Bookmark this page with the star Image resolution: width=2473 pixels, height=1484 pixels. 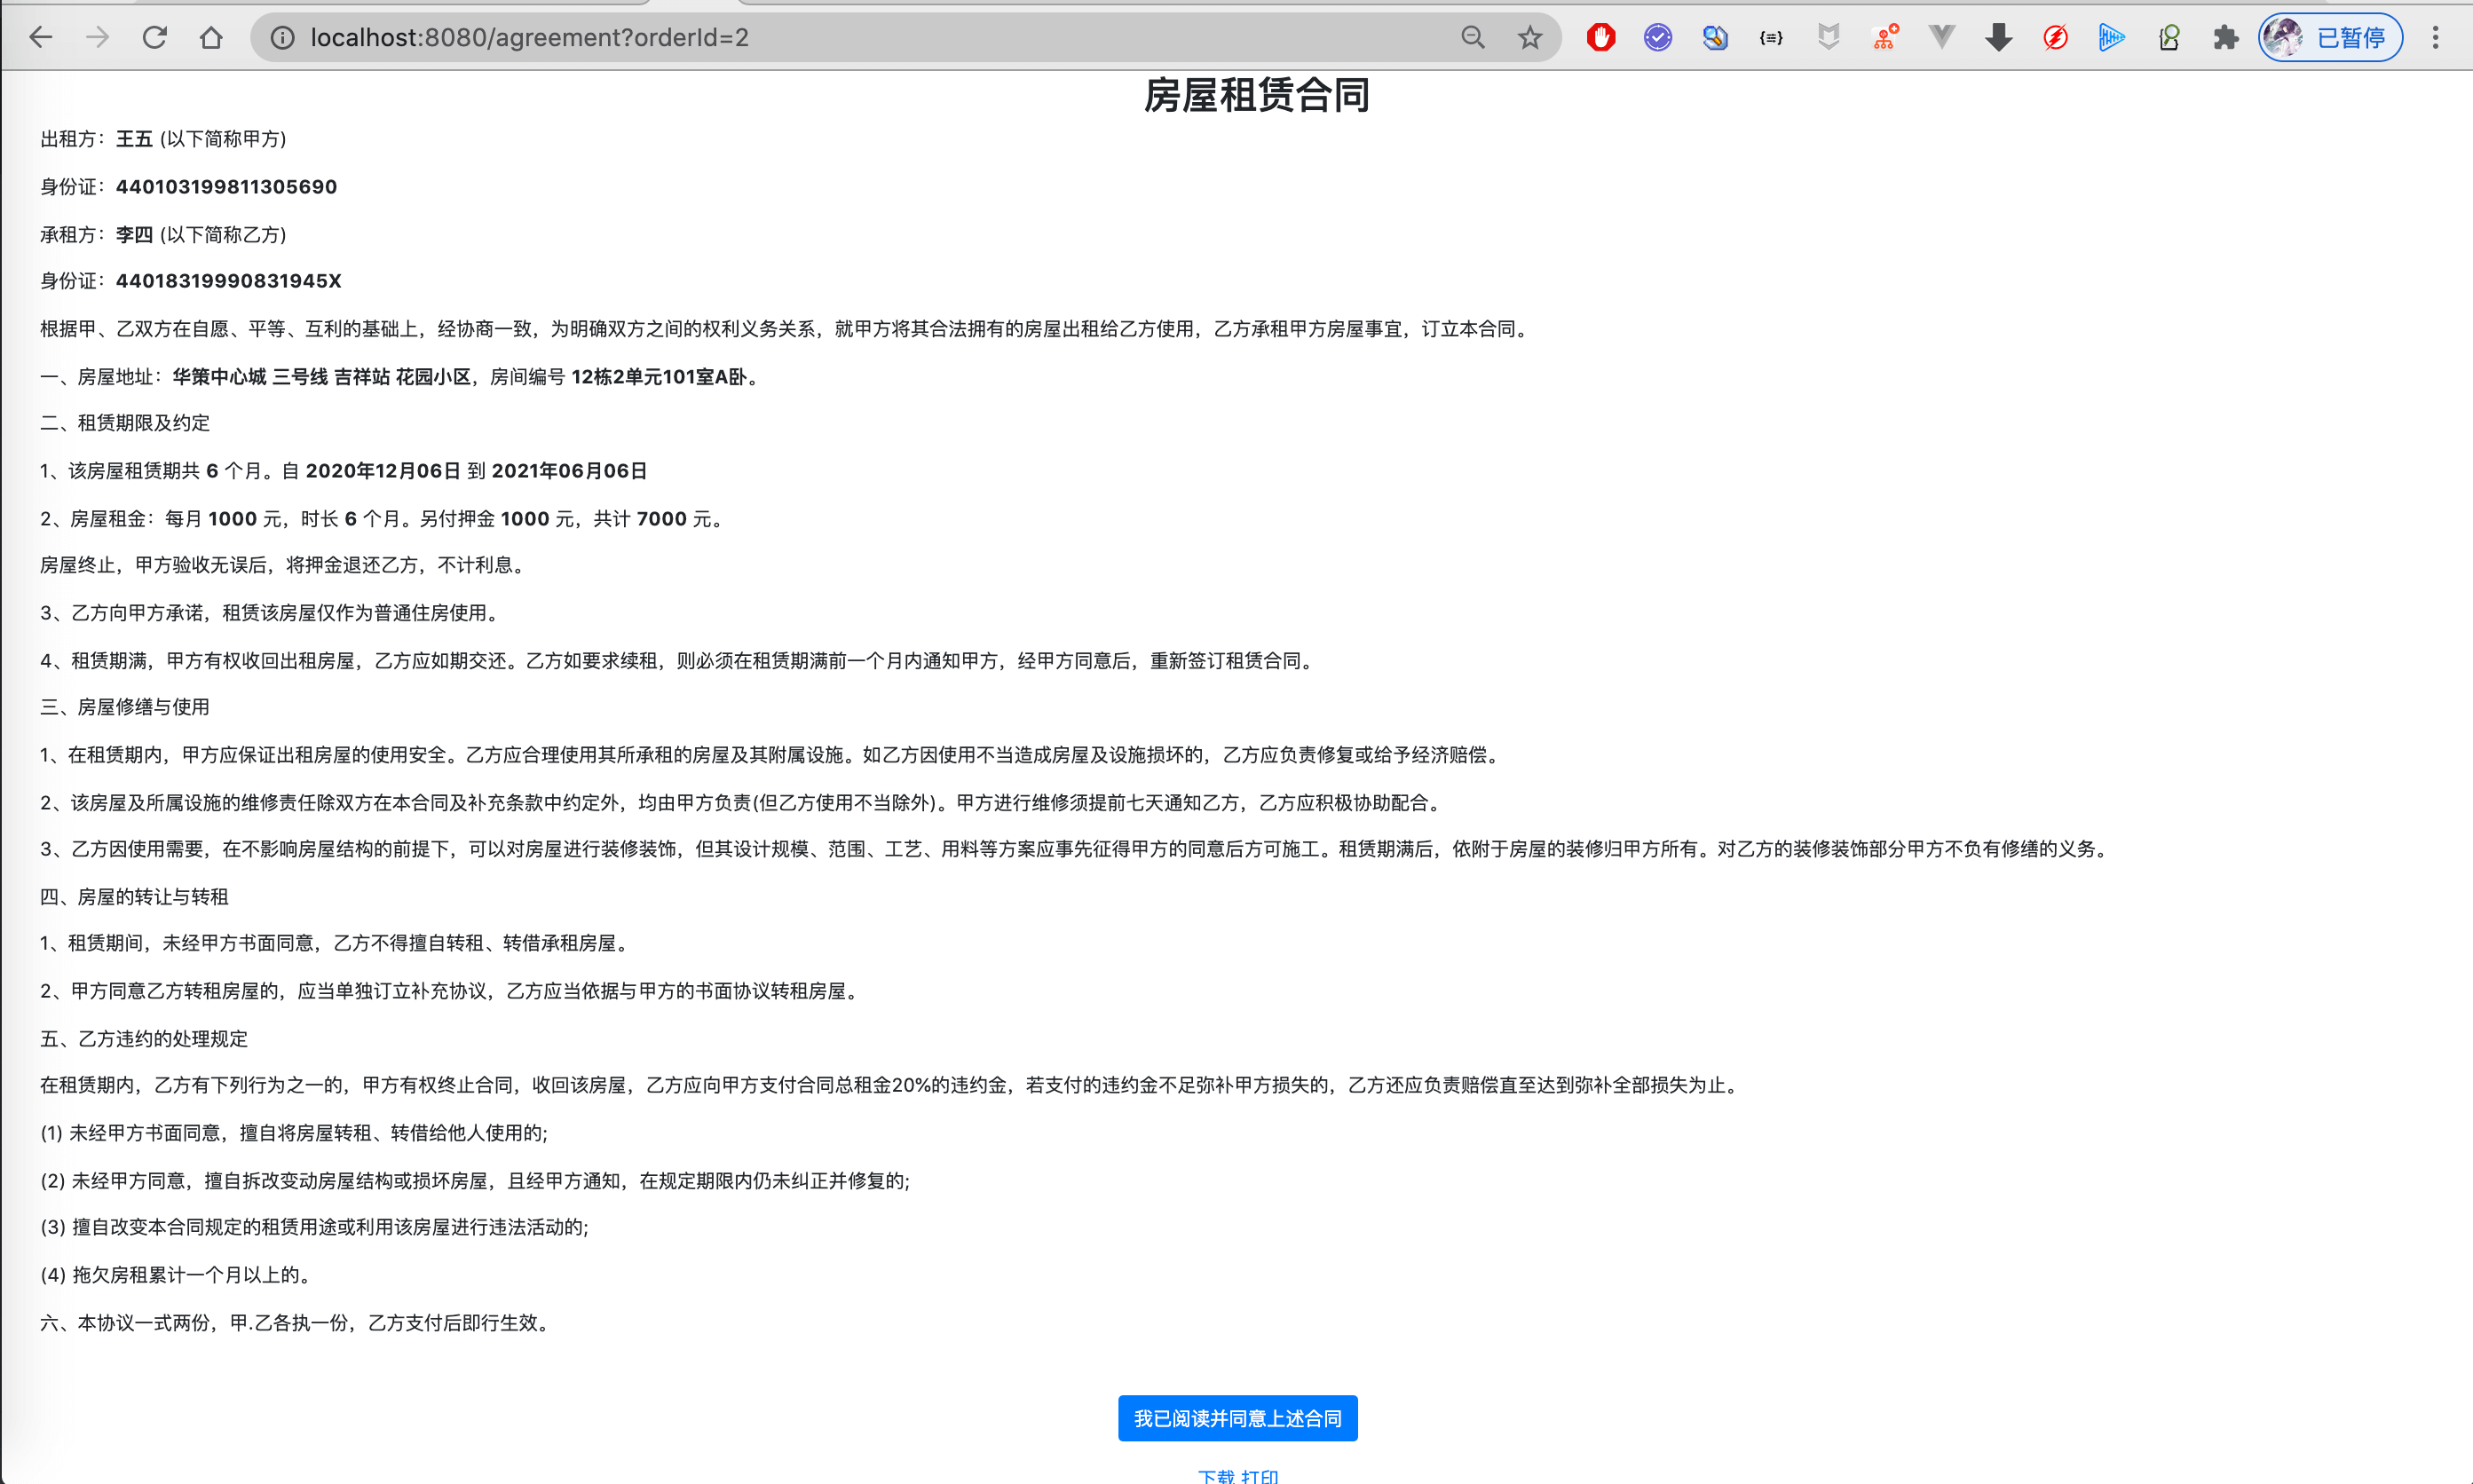click(x=1529, y=38)
